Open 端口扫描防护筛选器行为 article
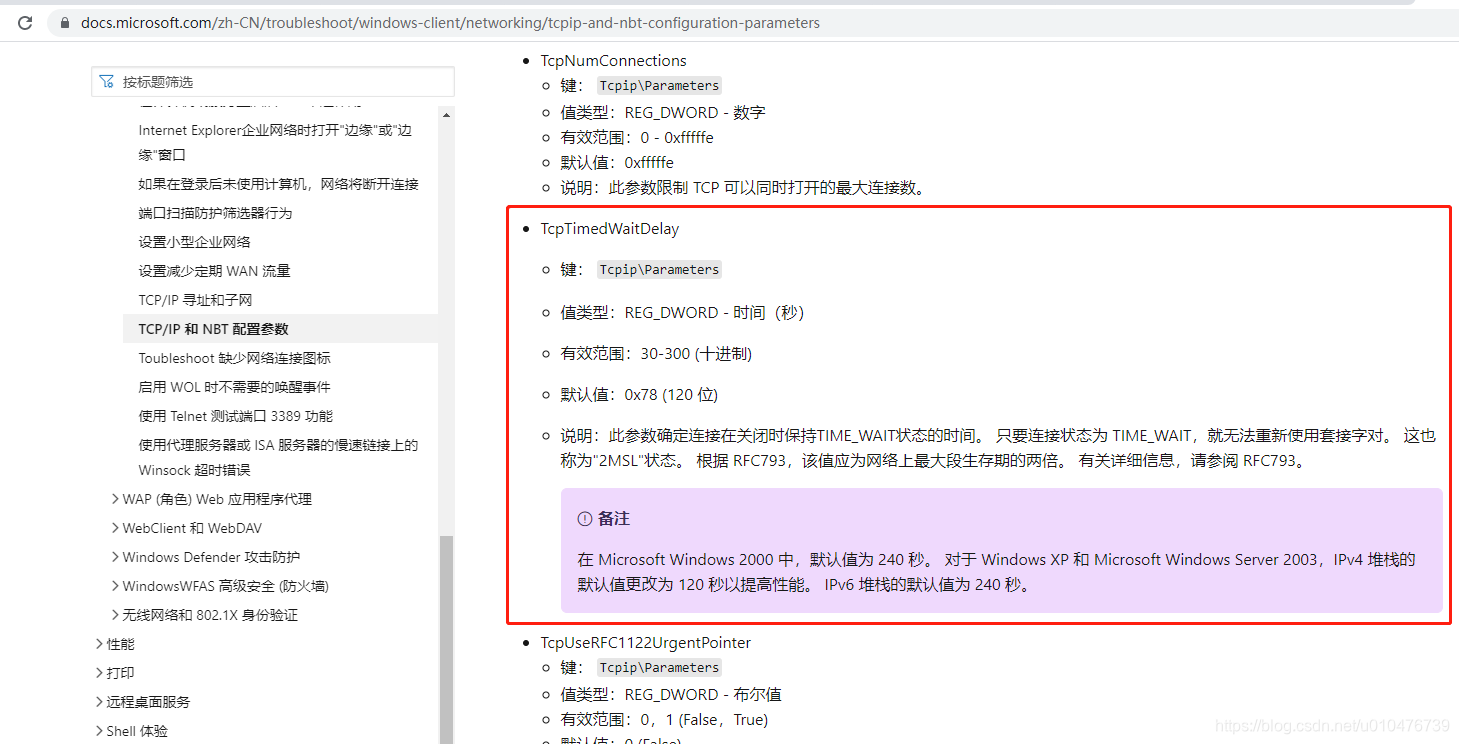The height and width of the screenshot is (744, 1459). pos(215,213)
